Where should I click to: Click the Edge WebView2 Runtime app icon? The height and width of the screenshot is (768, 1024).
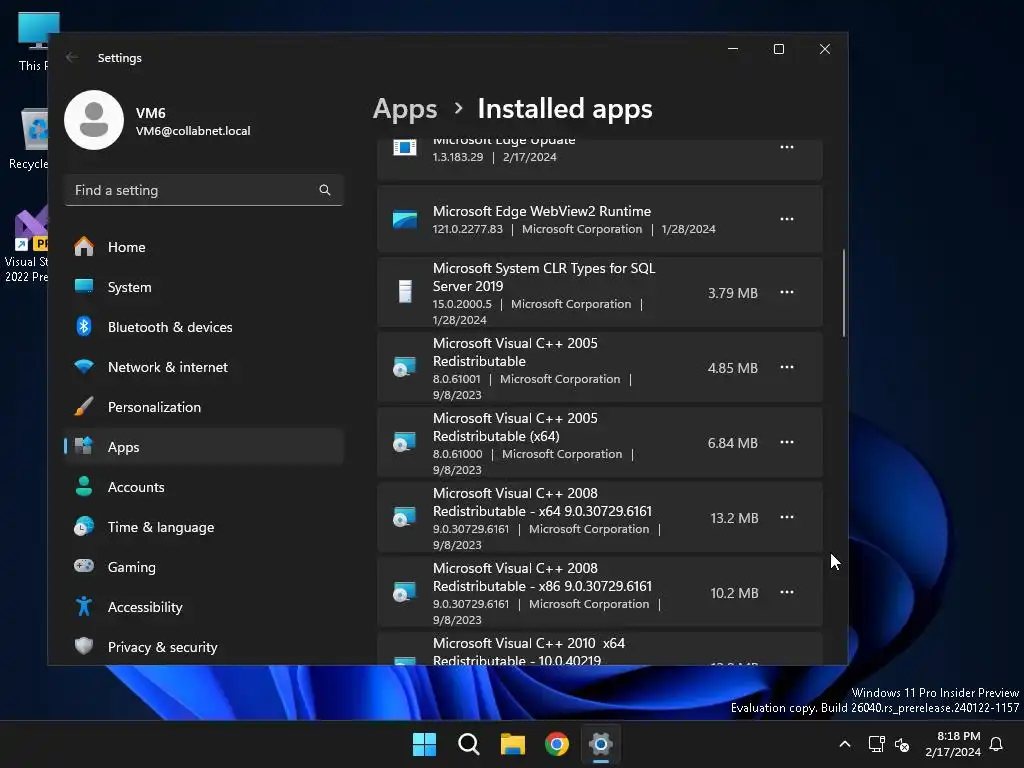[405, 219]
